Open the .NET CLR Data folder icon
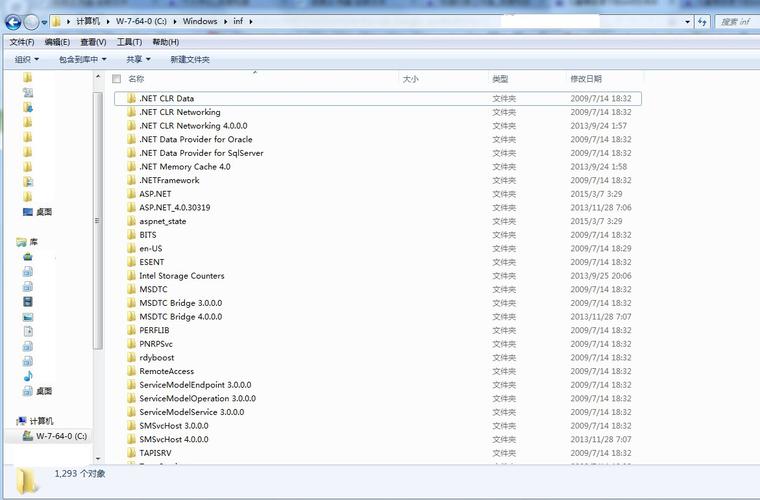The height and width of the screenshot is (500, 760). coord(131,98)
